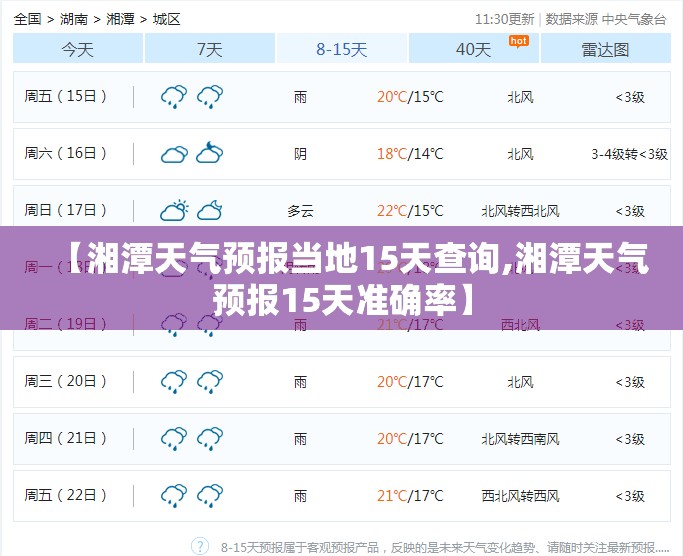Select the 周六（16日） row date
The height and width of the screenshot is (556, 683).
[x=65, y=153]
